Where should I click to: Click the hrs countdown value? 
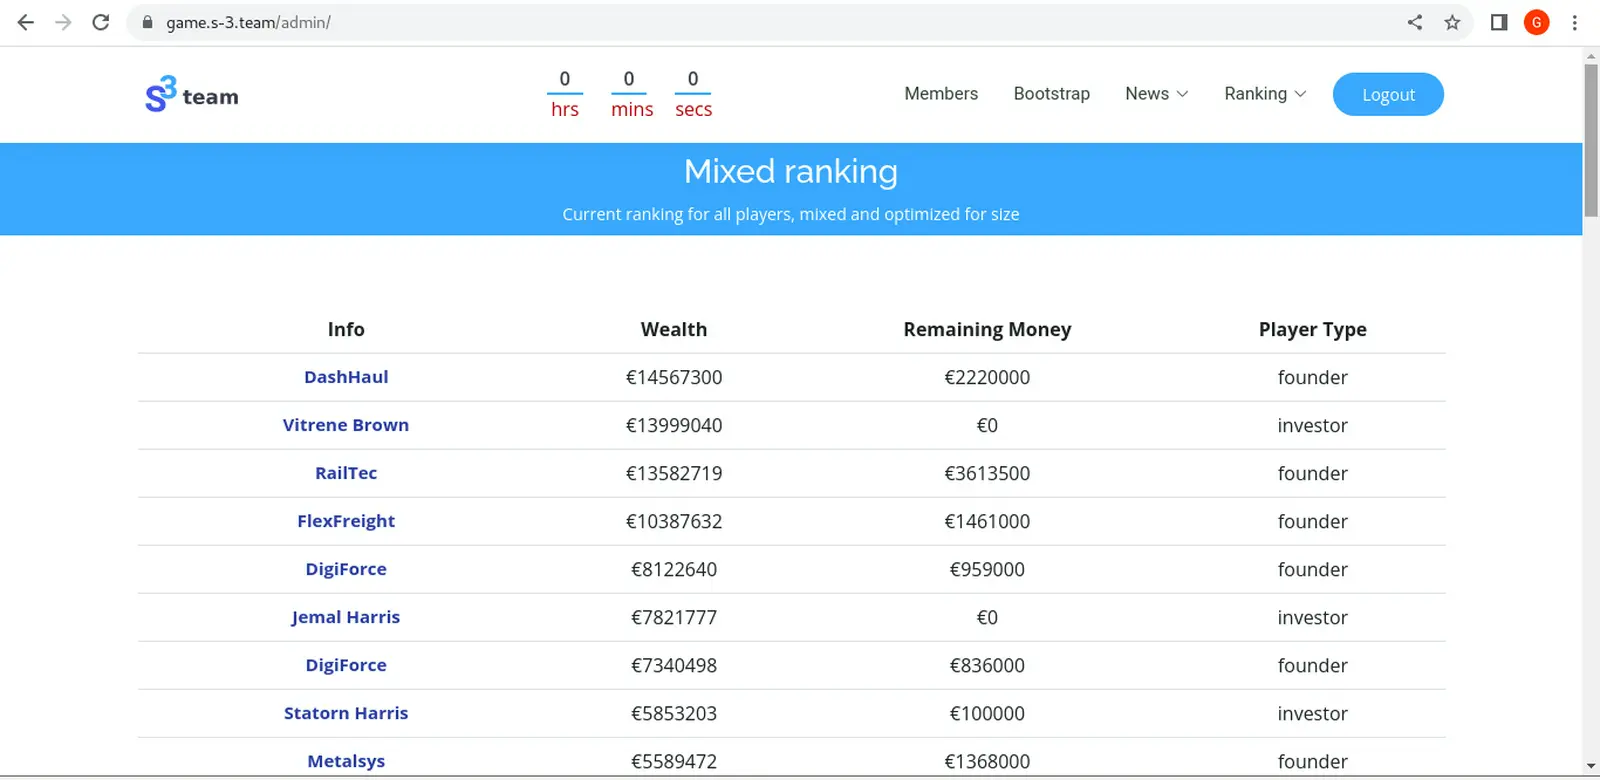coord(565,79)
